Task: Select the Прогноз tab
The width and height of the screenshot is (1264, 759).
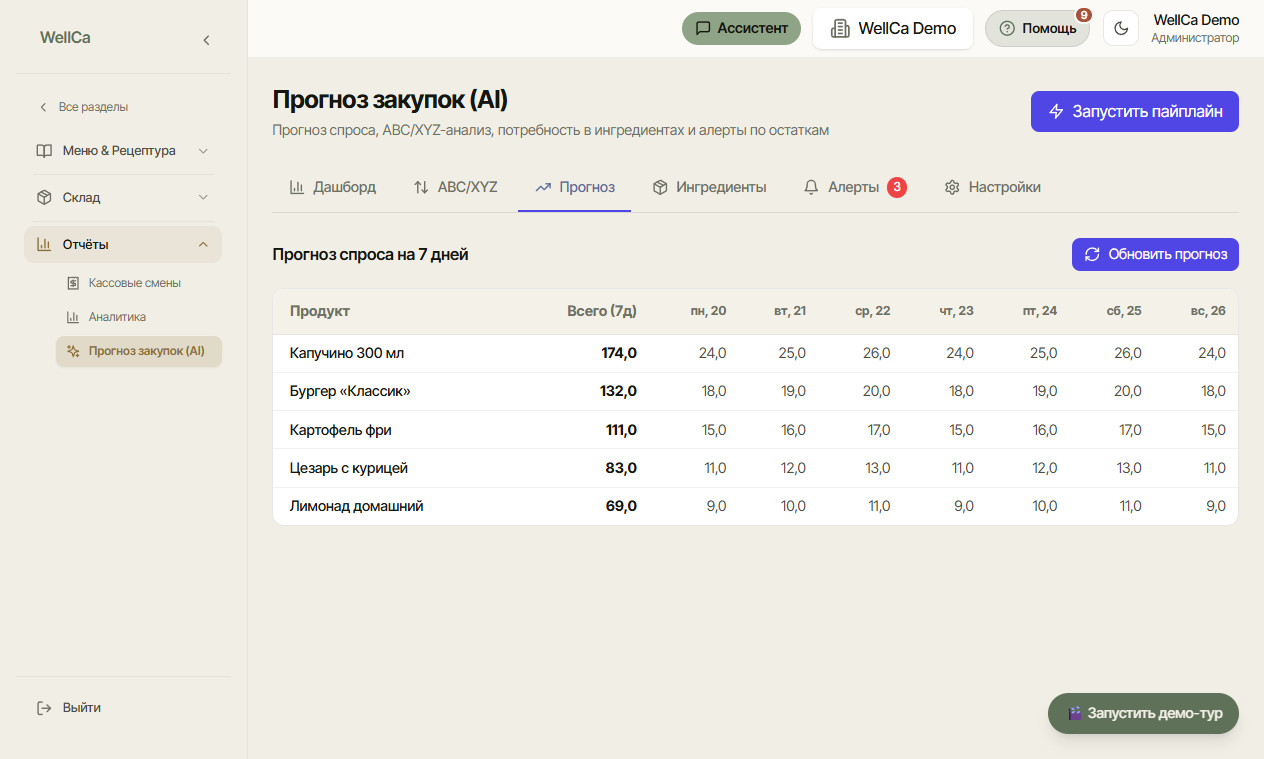Action: (574, 187)
